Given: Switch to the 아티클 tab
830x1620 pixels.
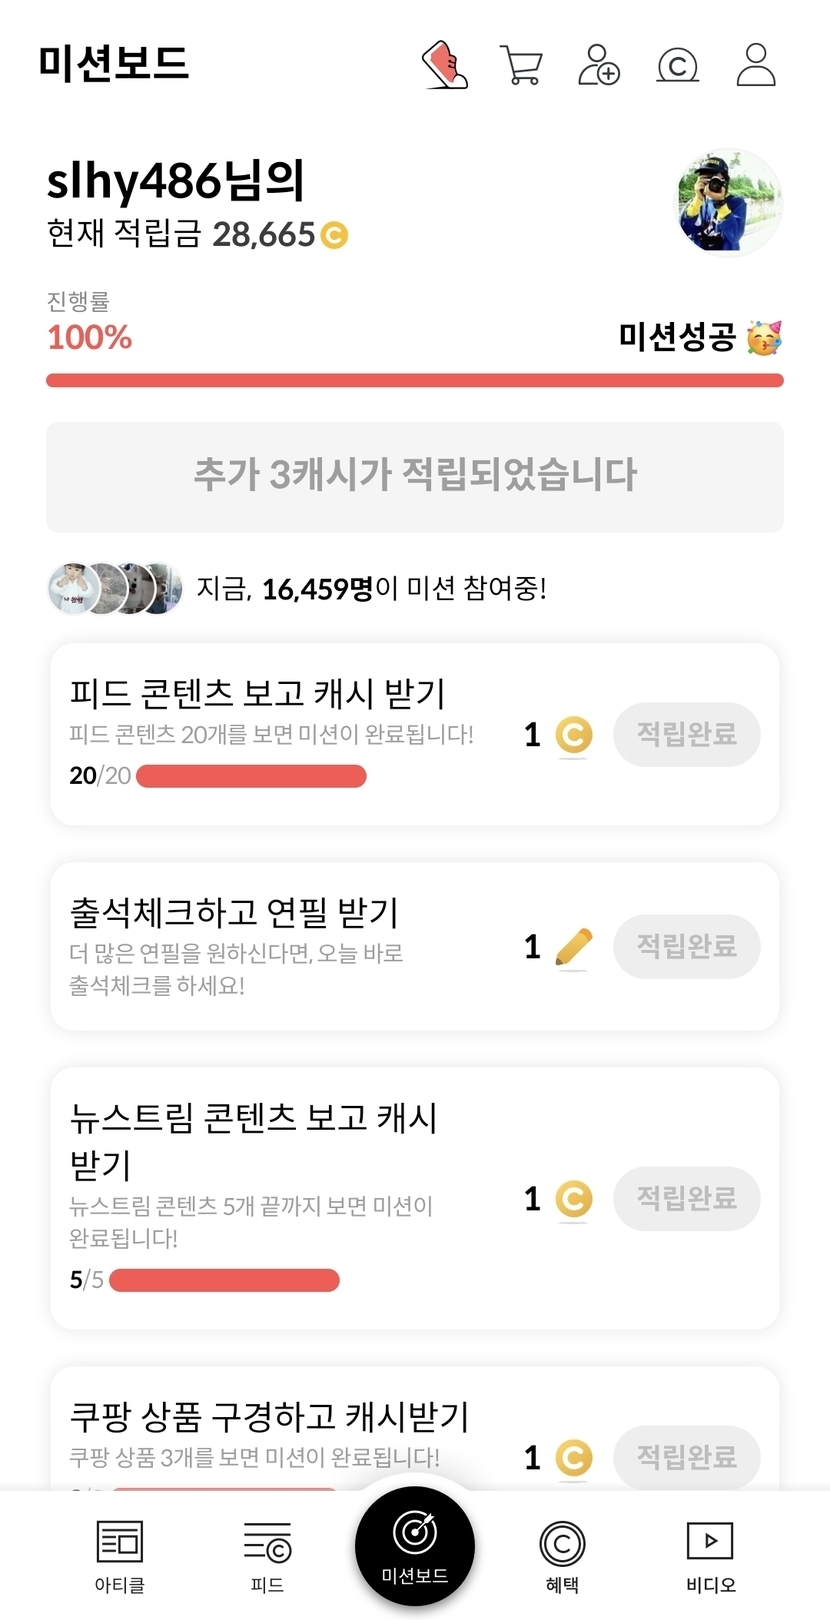Looking at the screenshot, I should 120,1555.
